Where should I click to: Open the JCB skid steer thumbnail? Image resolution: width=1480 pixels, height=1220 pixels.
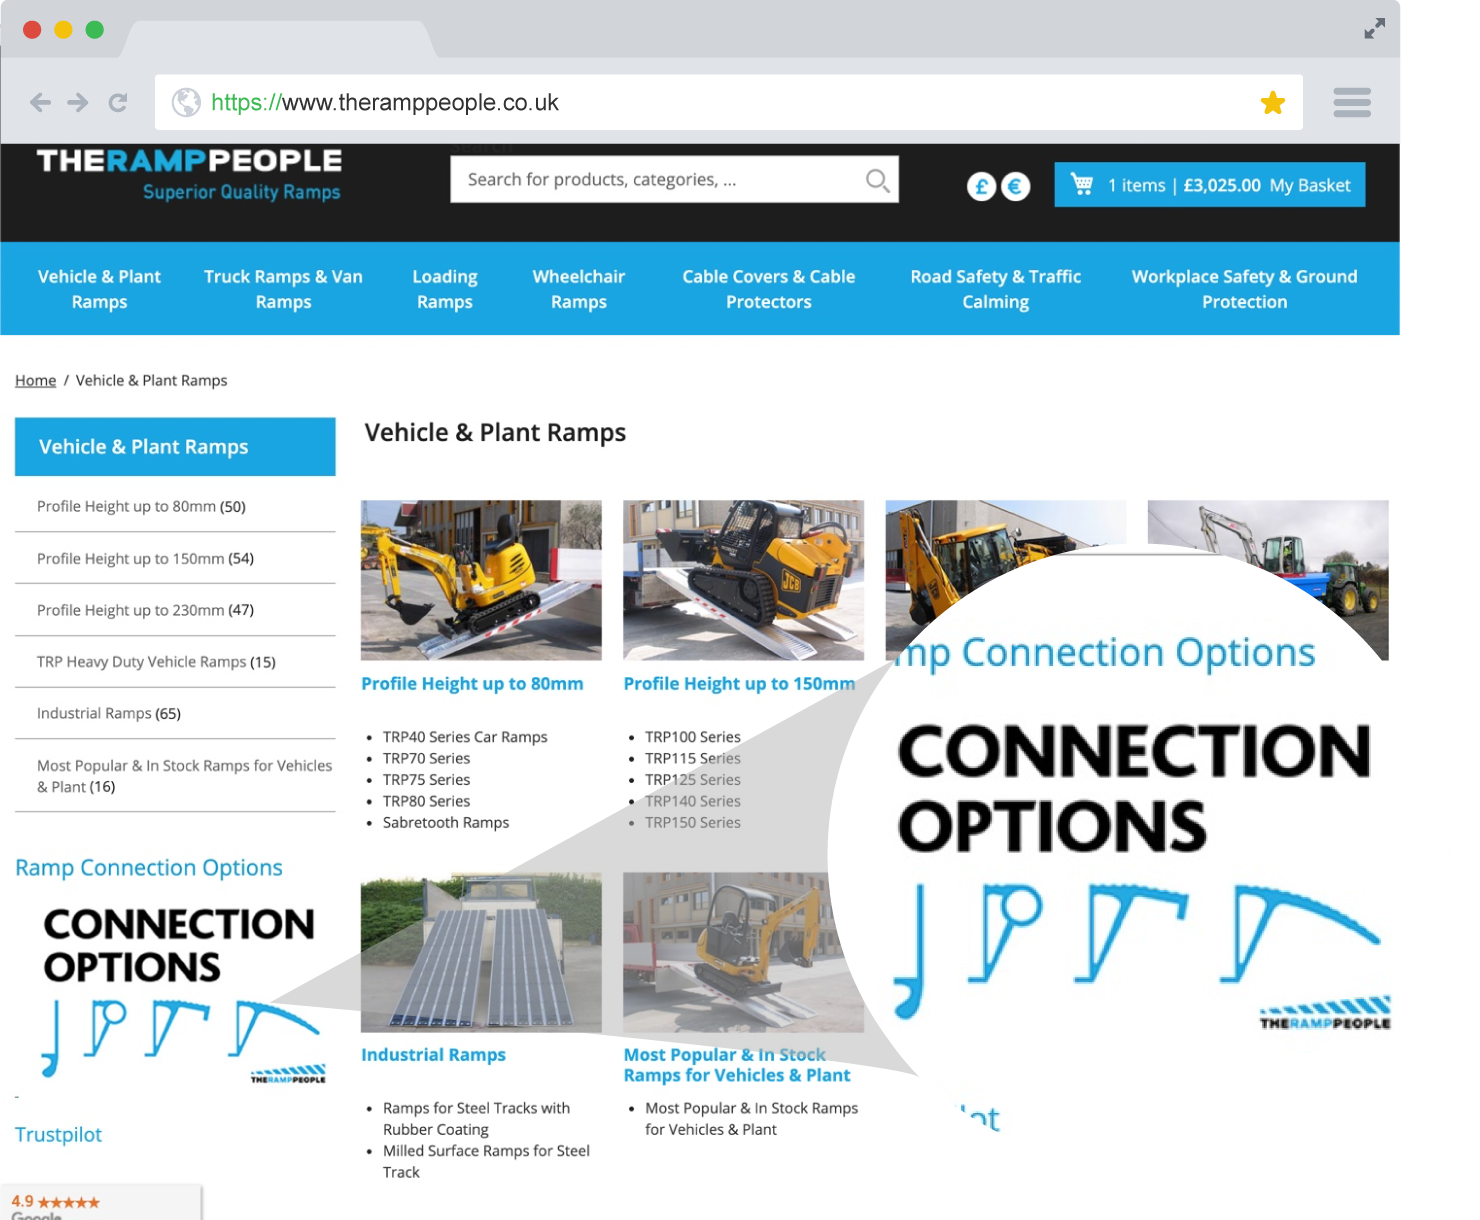tap(743, 580)
